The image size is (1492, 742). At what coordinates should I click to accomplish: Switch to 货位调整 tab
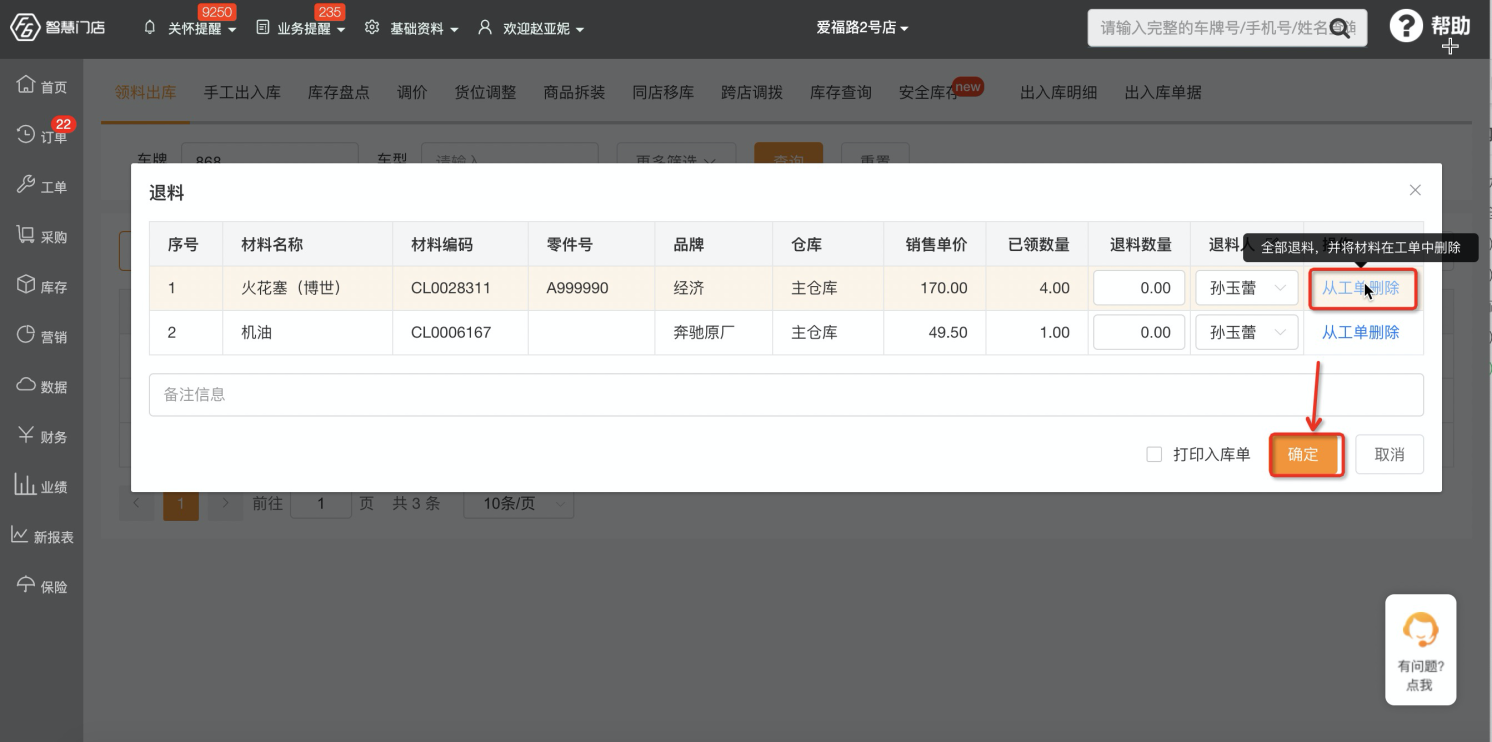485,92
